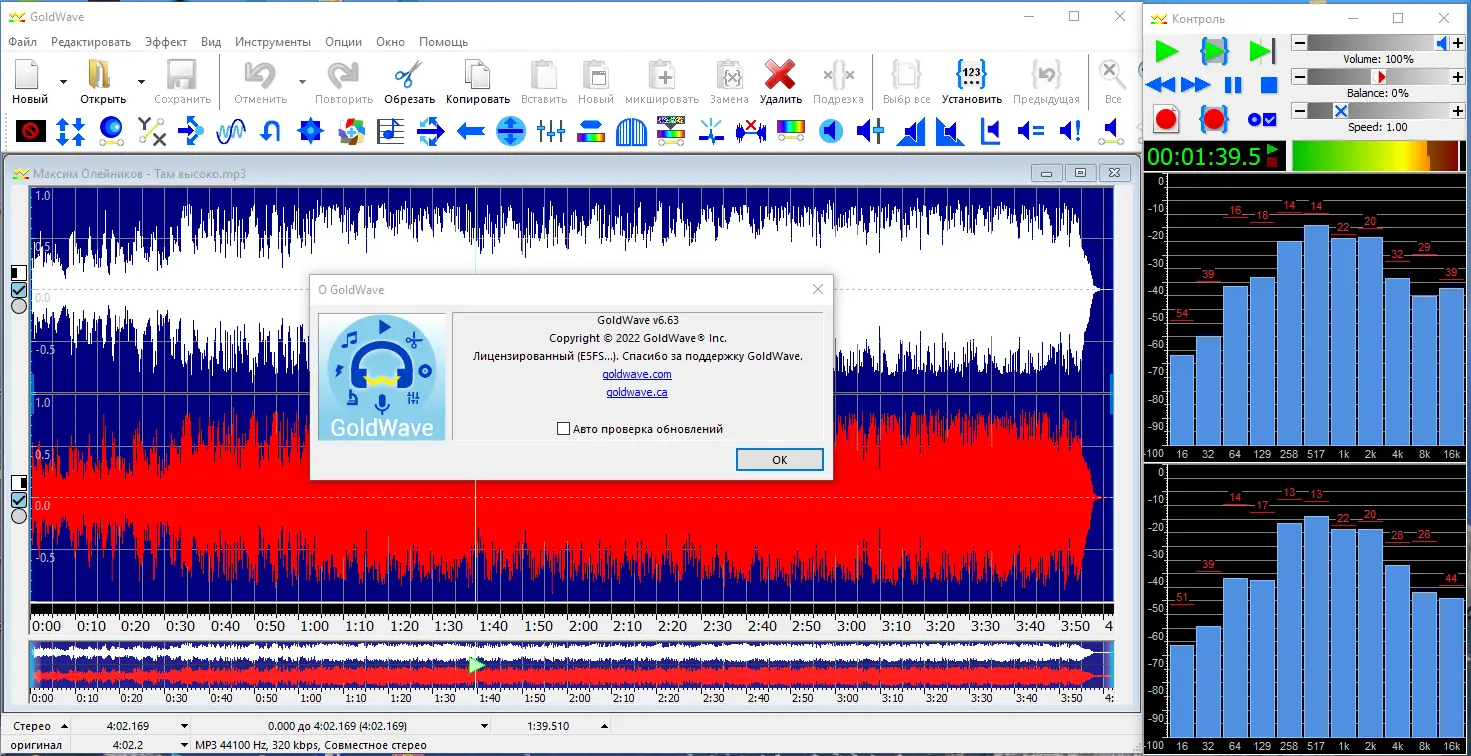Open the goldwave.com link
Viewport: 1471px width, 756px height.
tap(637, 374)
